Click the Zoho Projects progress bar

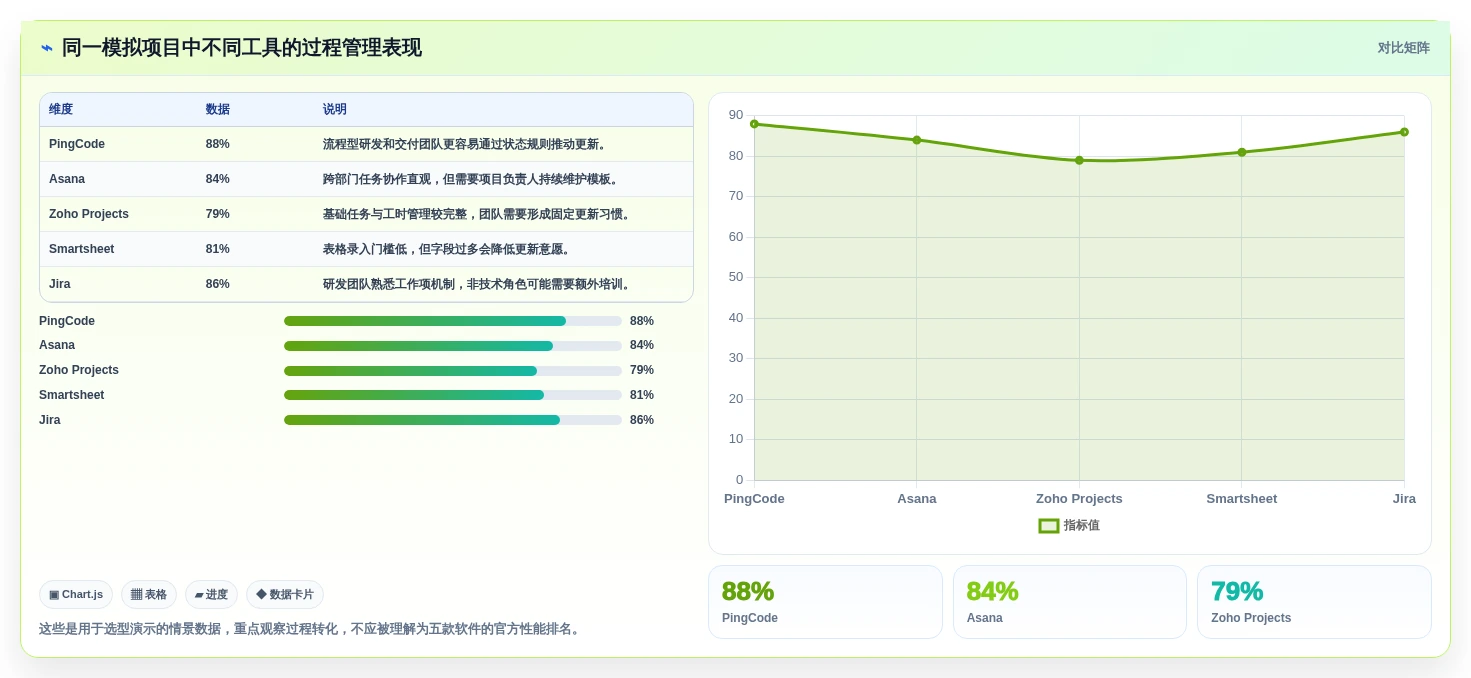tap(453, 371)
